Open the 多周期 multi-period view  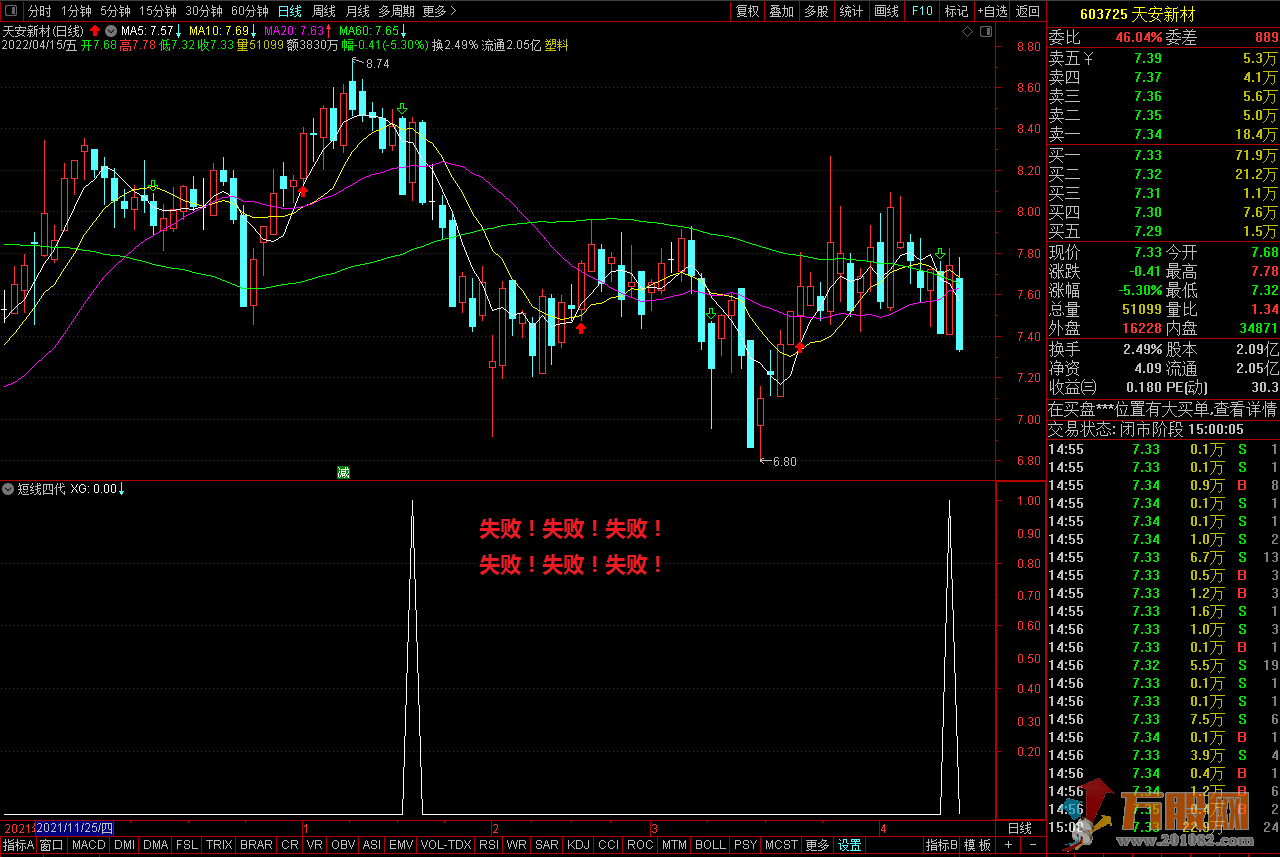[397, 11]
